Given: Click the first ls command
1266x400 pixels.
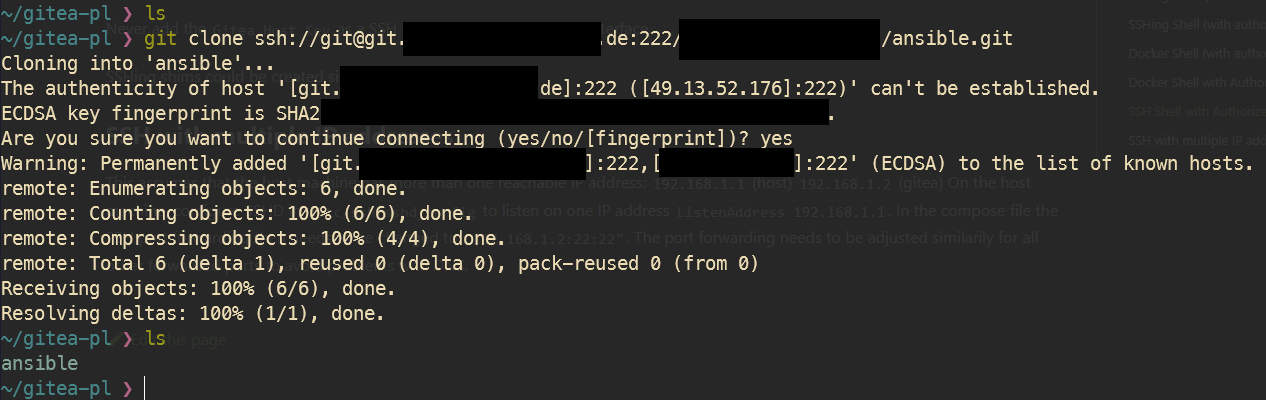Looking at the screenshot, I should click(155, 14).
